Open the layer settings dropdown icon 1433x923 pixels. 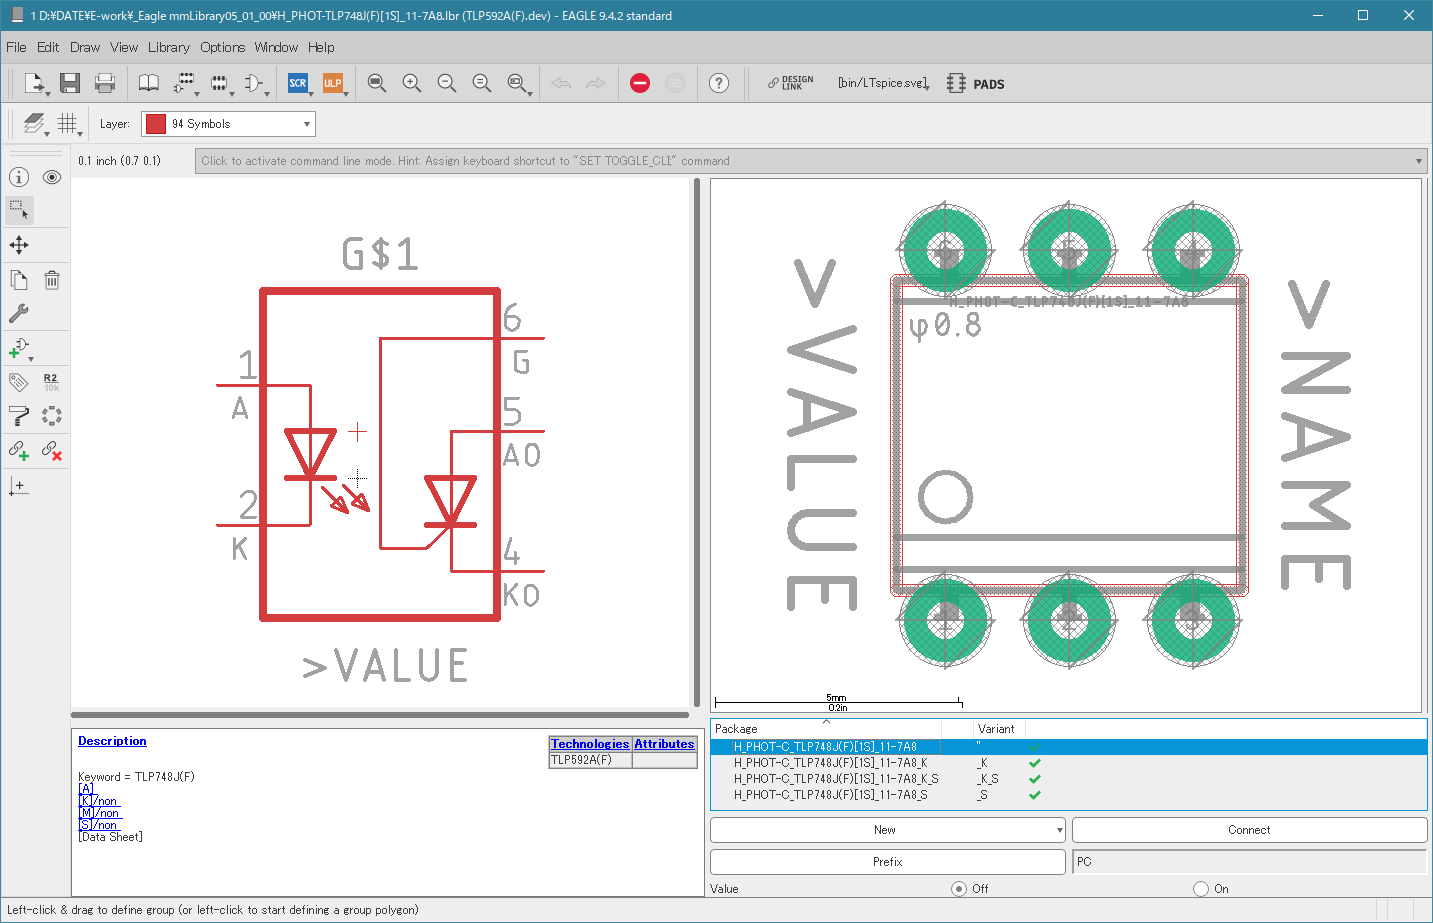[x=35, y=123]
